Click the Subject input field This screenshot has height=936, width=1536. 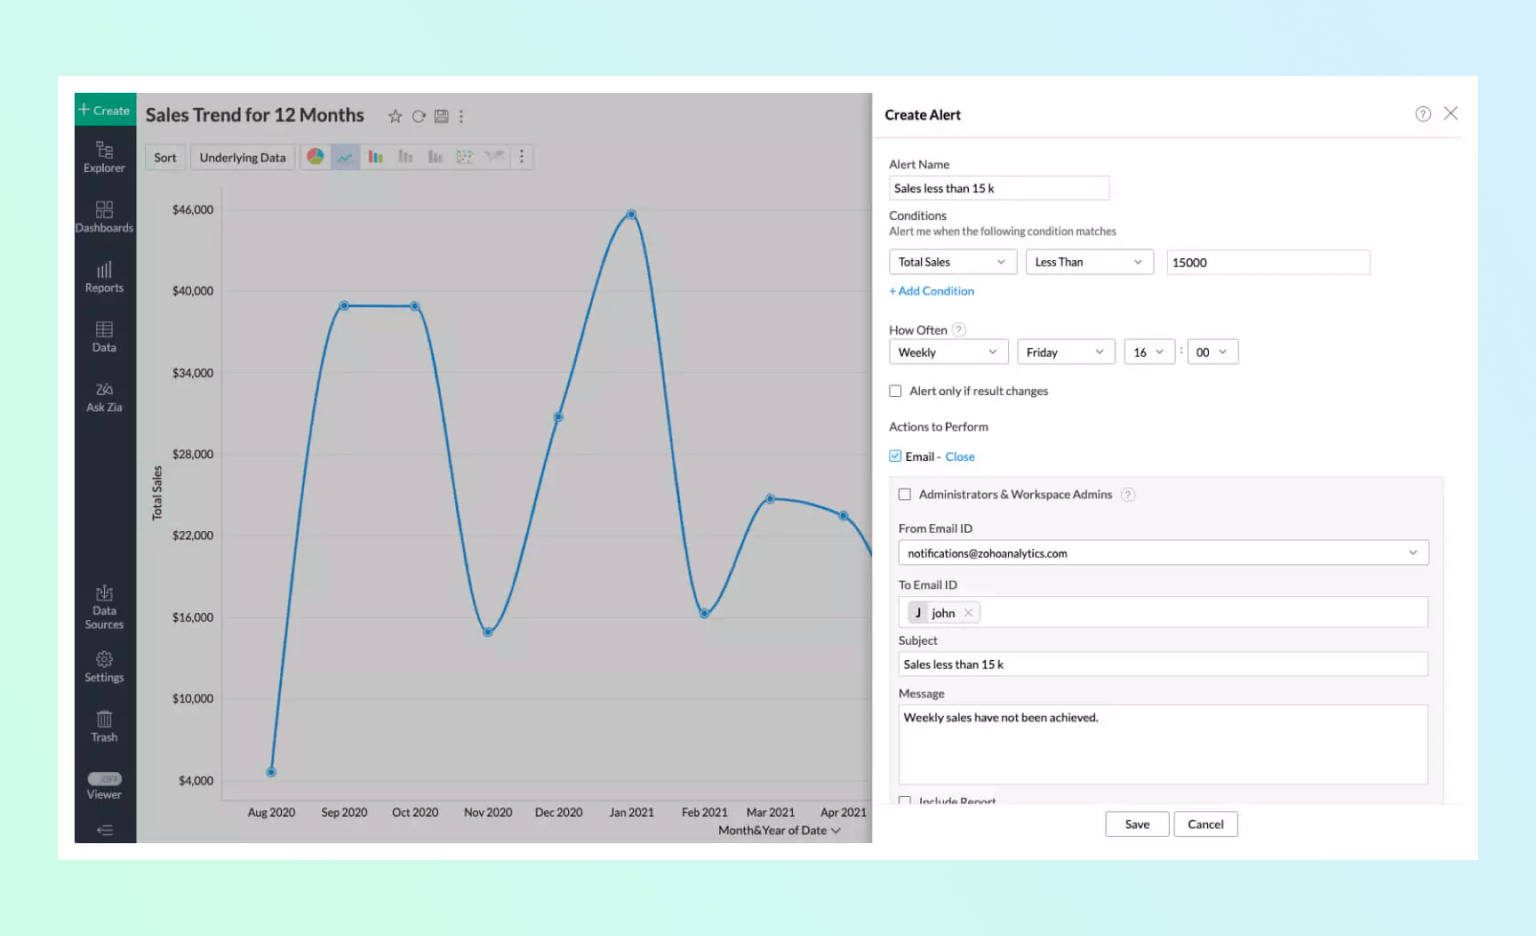pos(1162,664)
